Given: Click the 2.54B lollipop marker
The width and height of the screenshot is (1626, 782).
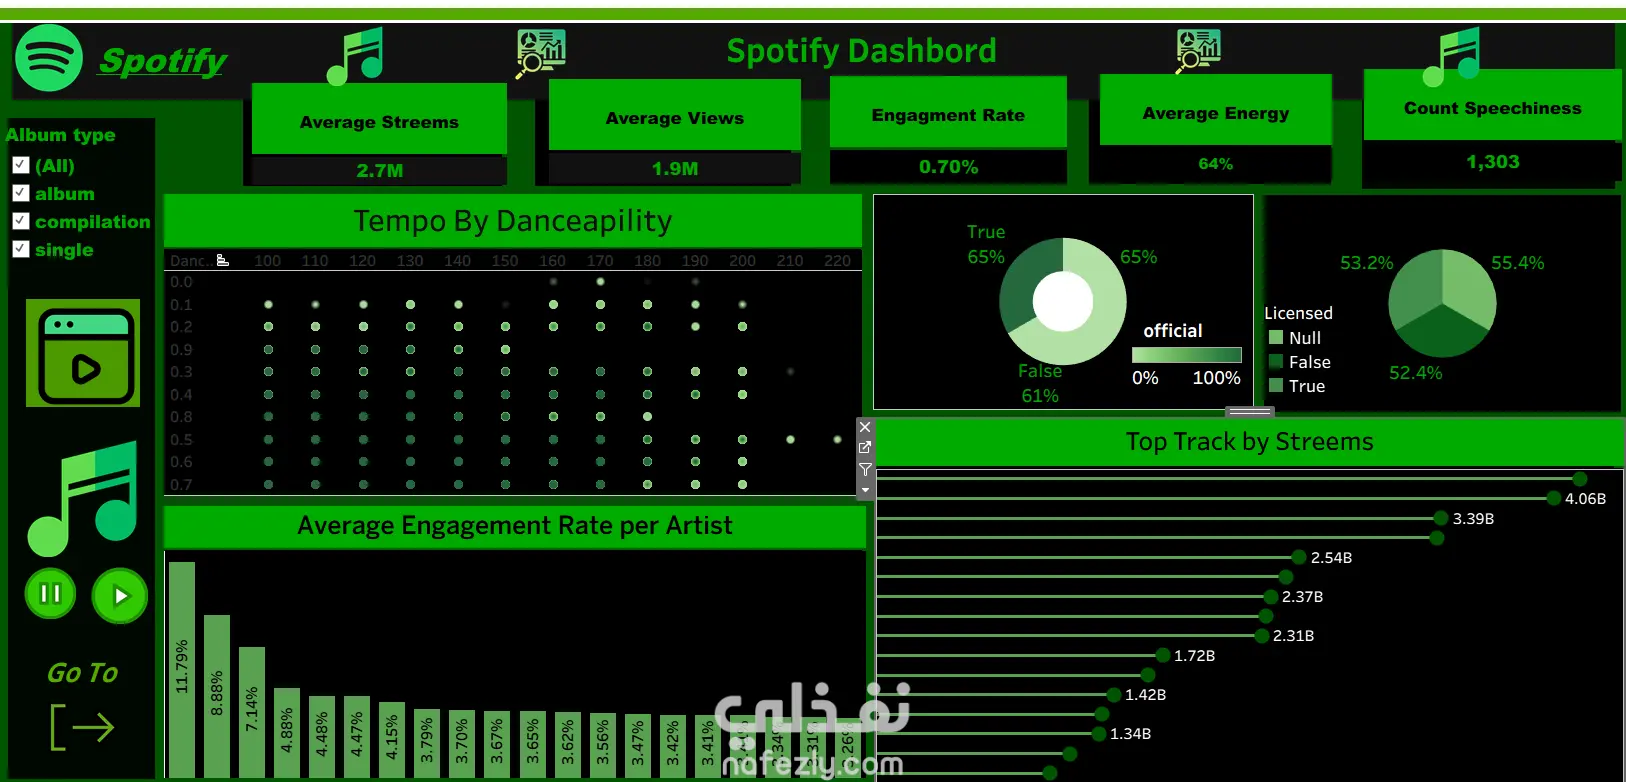Looking at the screenshot, I should pos(1299,557).
